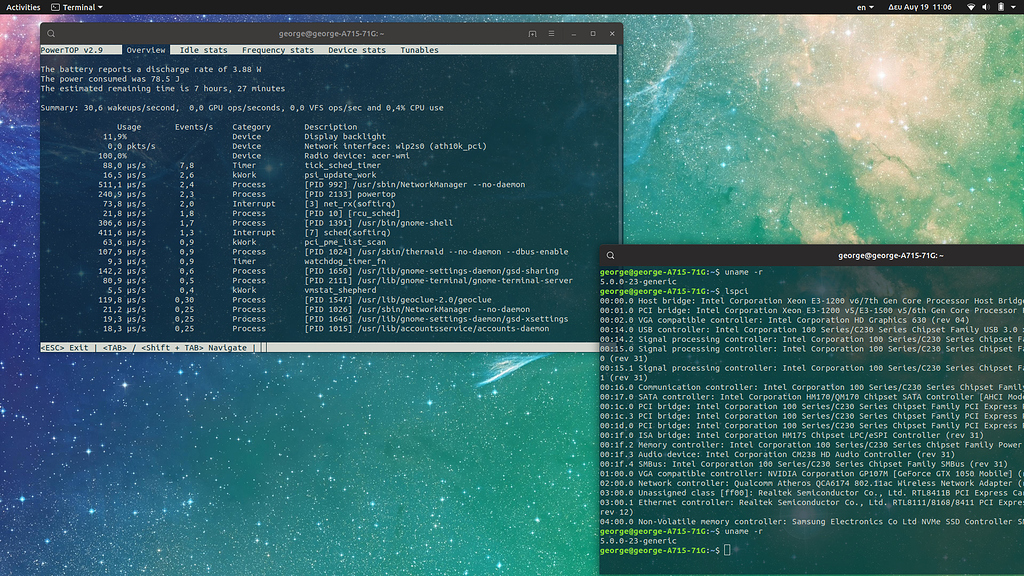Image resolution: width=1024 pixels, height=576 pixels.
Task: Click the lspci terminal title bar
Action: point(812,255)
